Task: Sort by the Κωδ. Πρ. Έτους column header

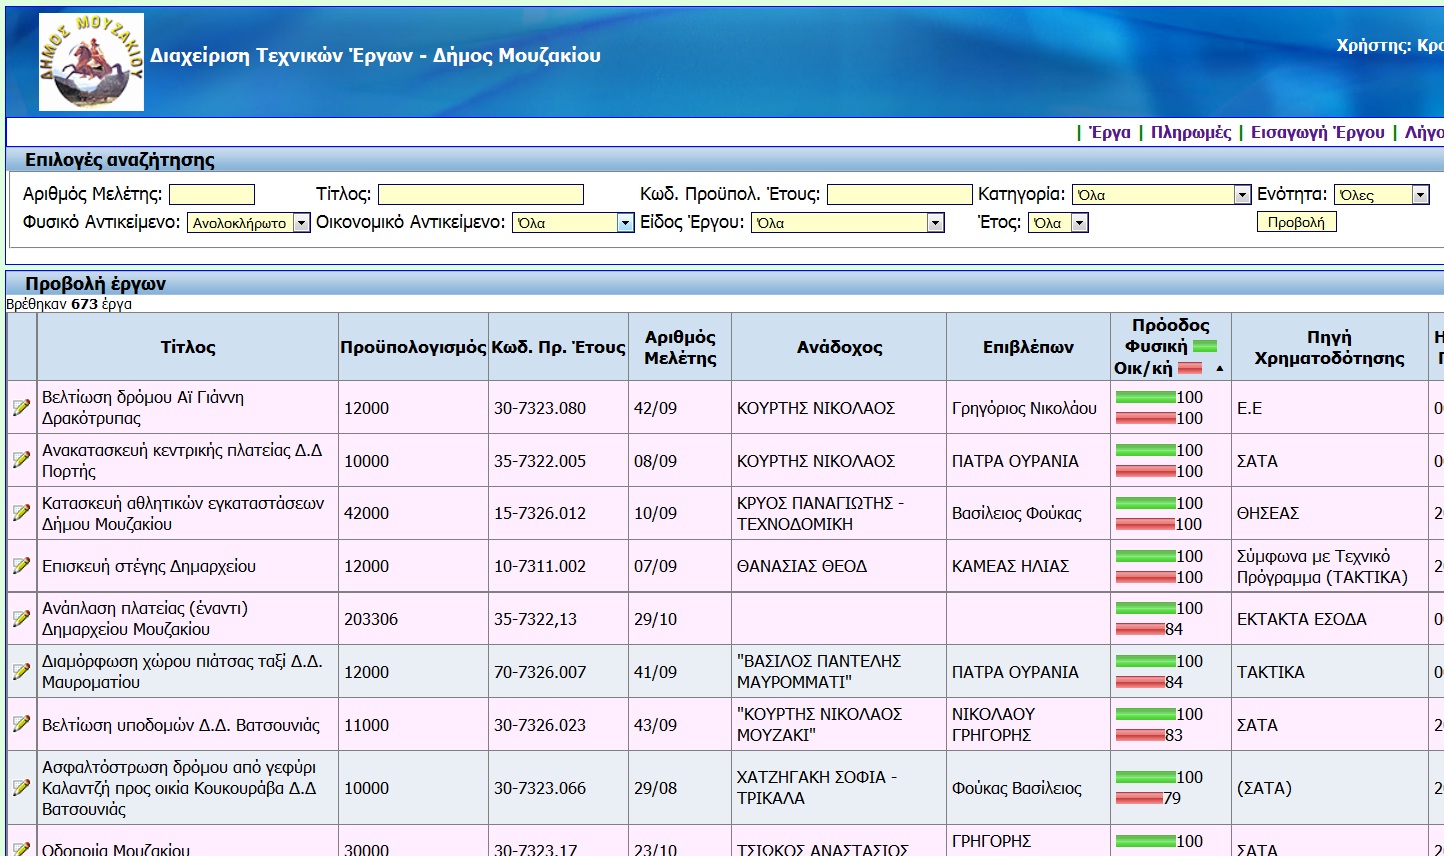Action: [x=558, y=347]
